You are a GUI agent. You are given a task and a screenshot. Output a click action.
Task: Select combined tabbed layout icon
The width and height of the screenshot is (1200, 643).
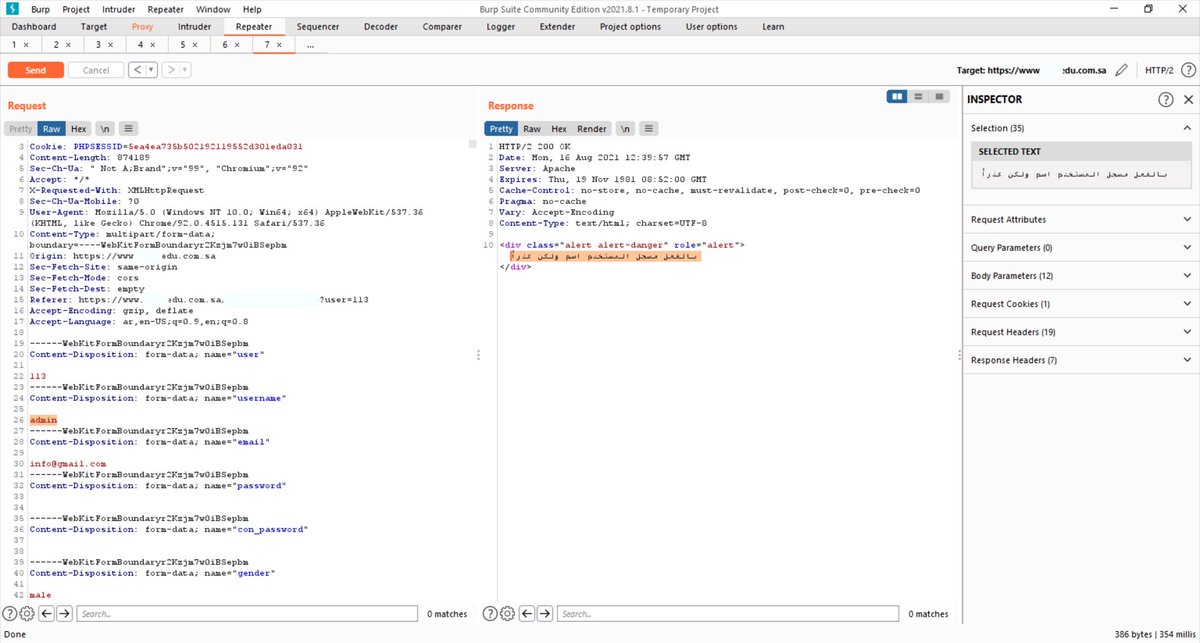[x=938, y=96]
